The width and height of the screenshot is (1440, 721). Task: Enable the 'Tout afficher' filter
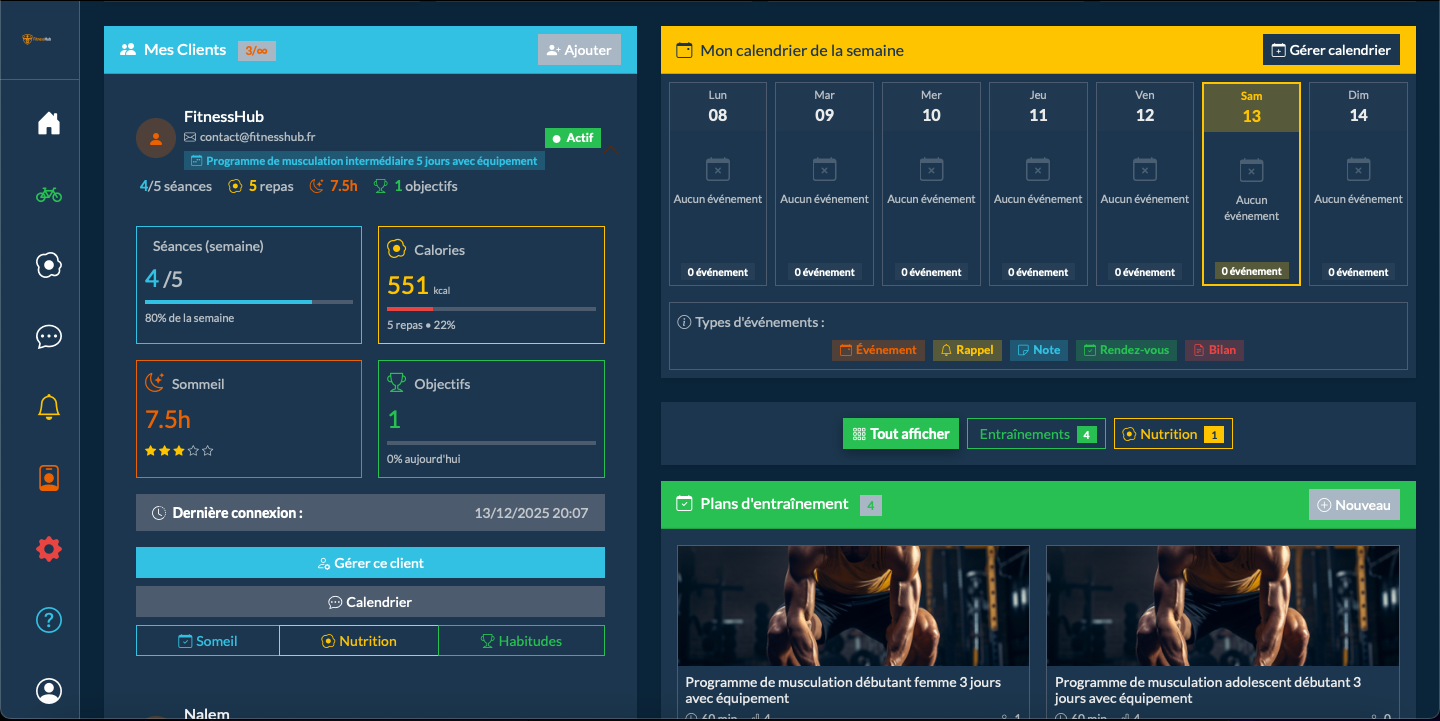[x=900, y=433]
